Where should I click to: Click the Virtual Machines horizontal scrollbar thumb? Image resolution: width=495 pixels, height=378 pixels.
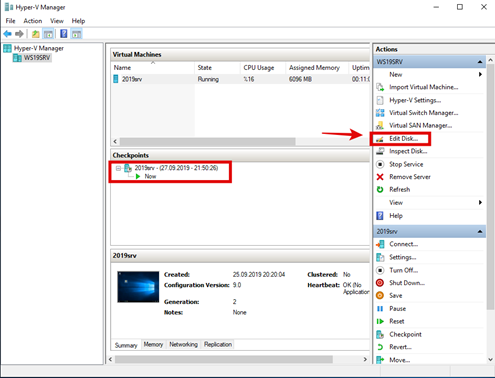208,142
